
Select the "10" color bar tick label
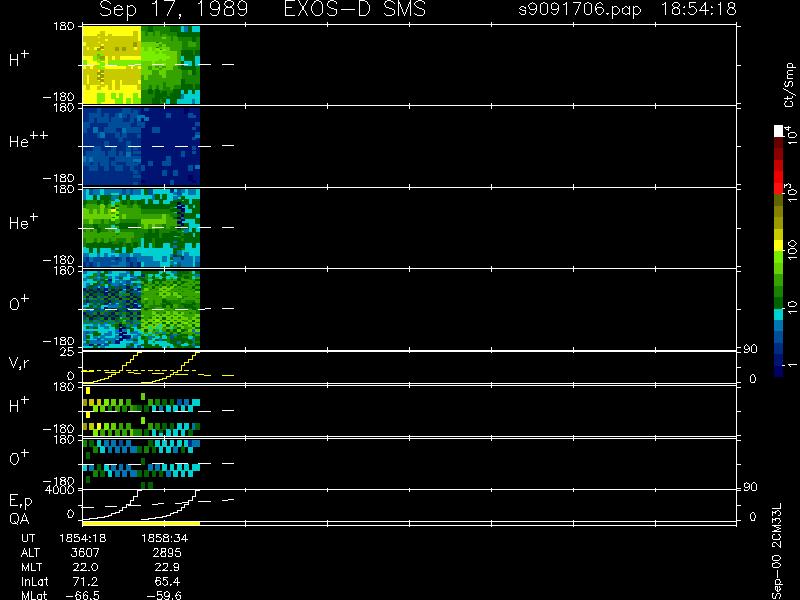pyautogui.click(x=791, y=307)
